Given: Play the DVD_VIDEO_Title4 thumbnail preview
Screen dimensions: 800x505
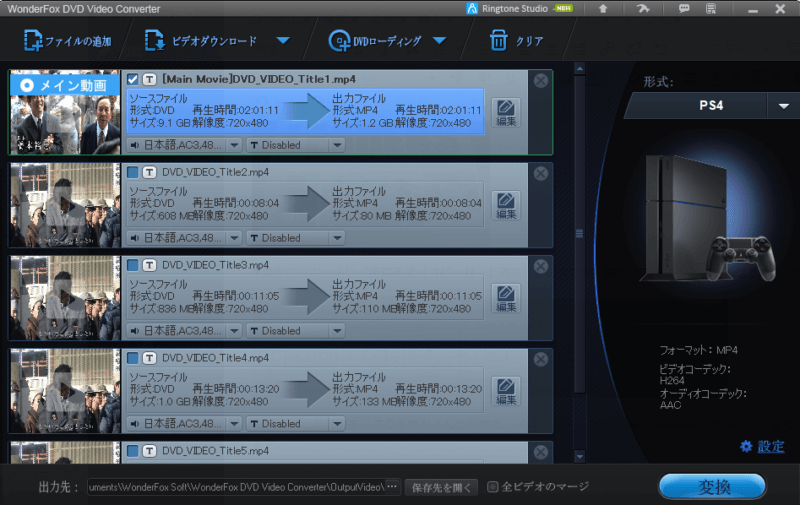Looking at the screenshot, I should 65,391.
